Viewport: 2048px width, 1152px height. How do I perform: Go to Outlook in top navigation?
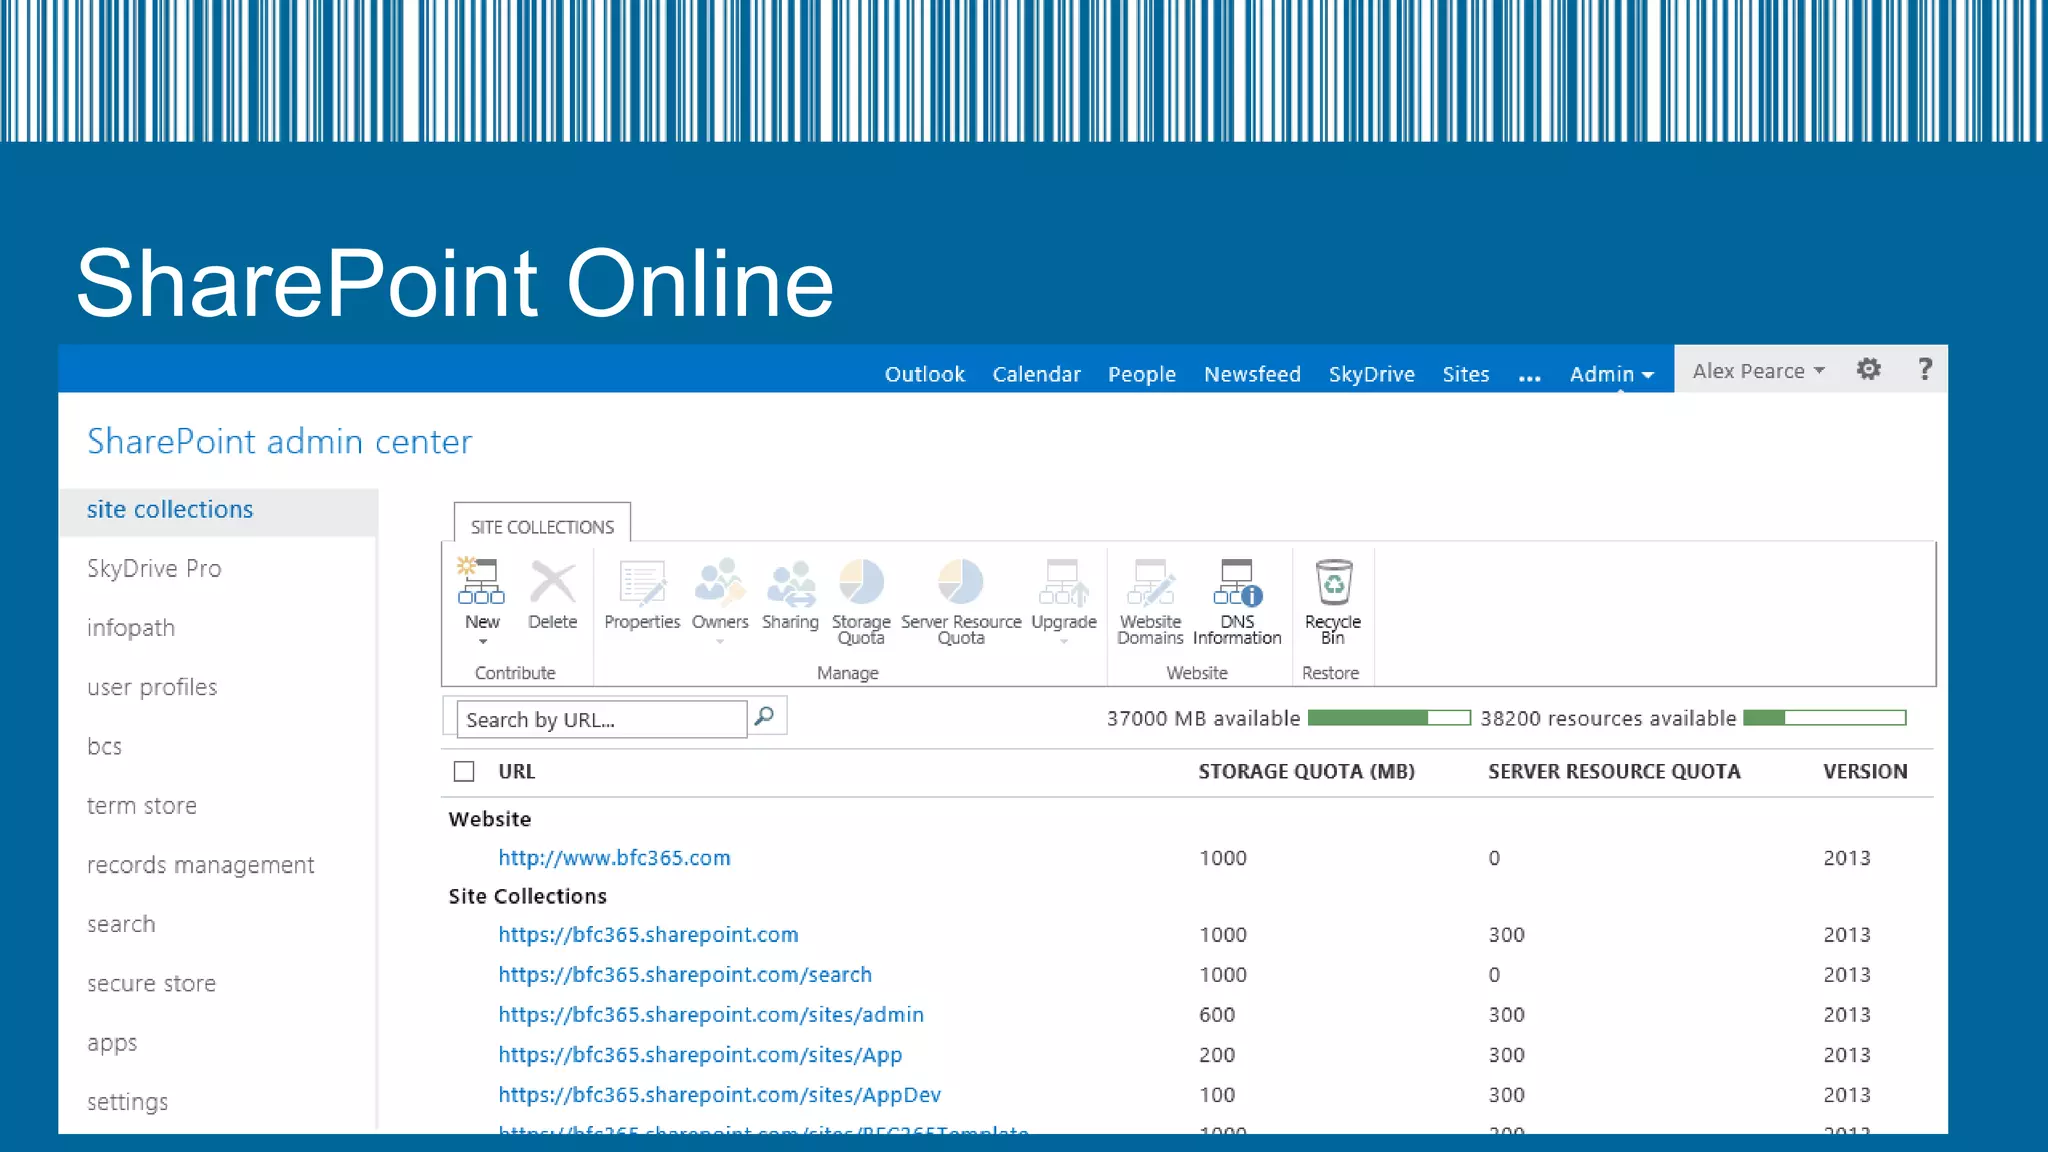[924, 374]
